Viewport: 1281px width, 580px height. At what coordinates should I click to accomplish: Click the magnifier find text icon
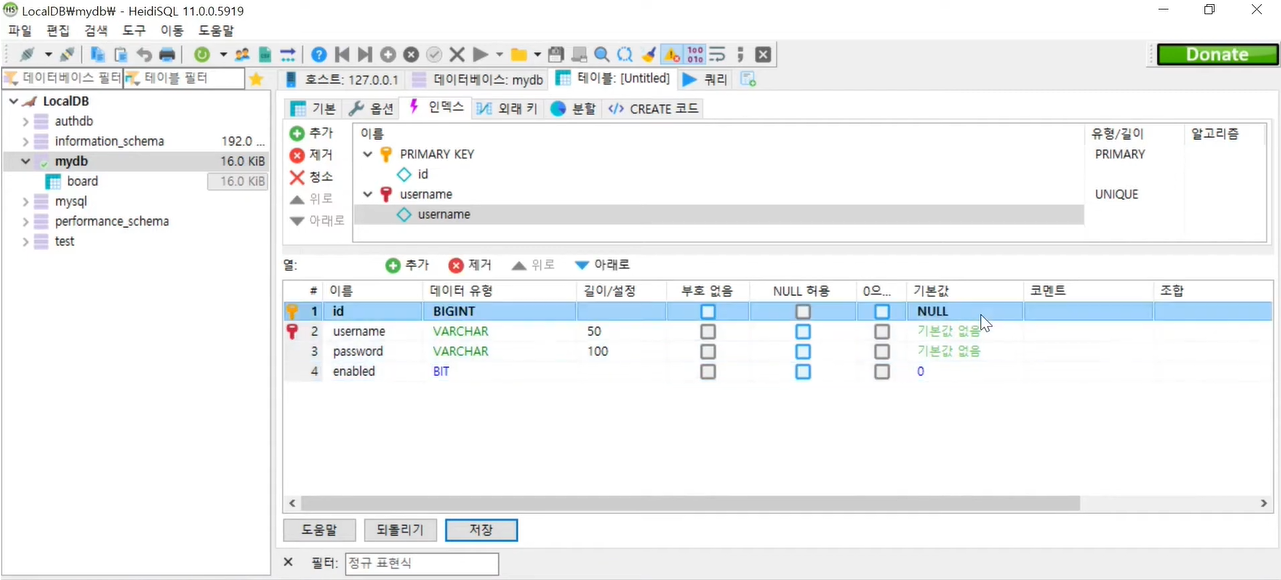click(602, 54)
